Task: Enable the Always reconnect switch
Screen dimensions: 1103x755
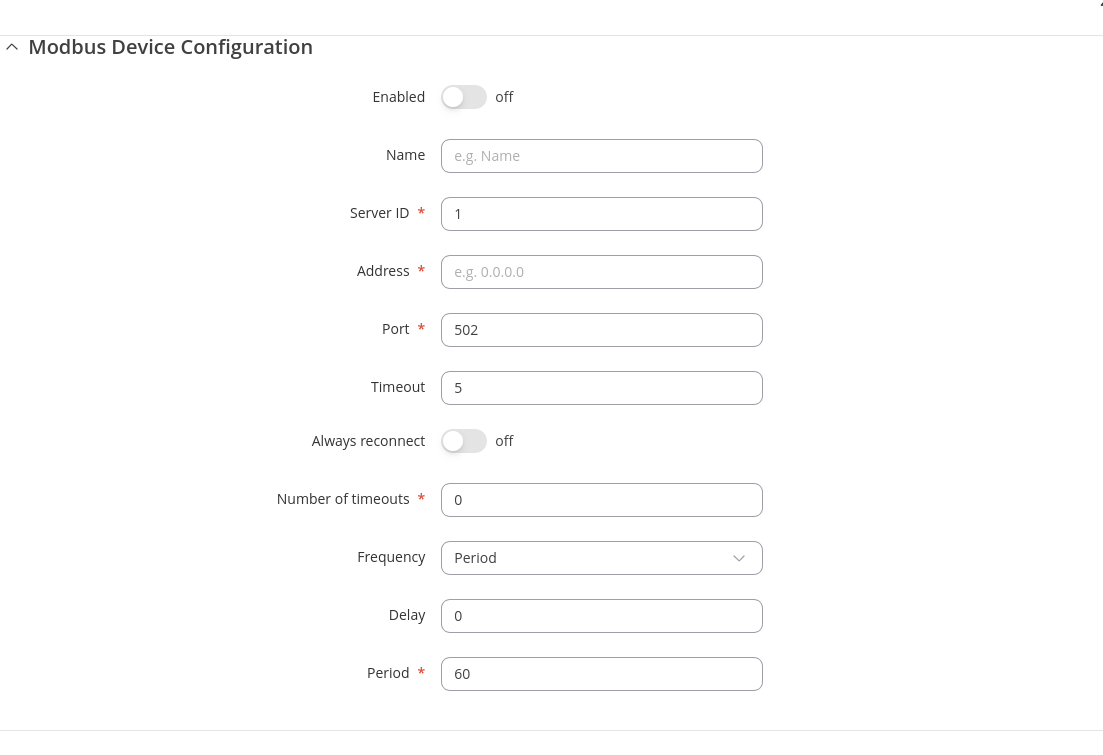Action: click(x=463, y=441)
